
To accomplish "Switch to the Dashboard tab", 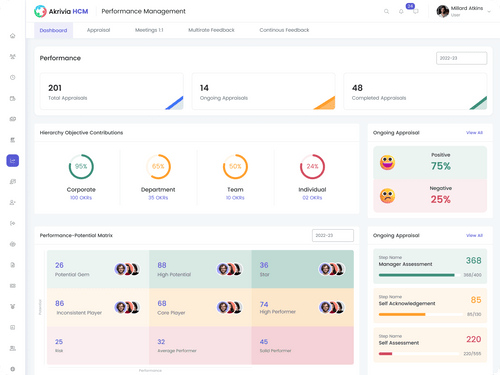I will point(53,30).
